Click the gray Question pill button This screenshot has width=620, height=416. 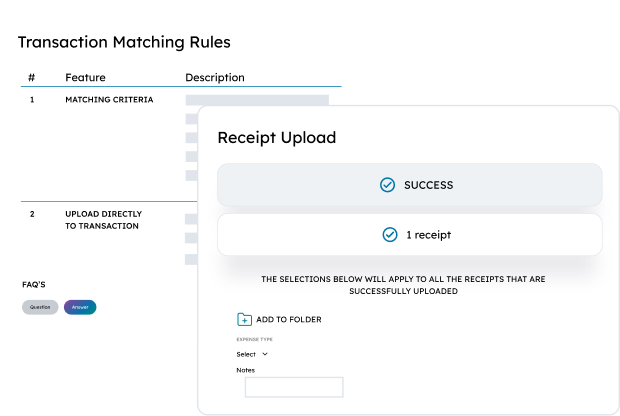40,307
